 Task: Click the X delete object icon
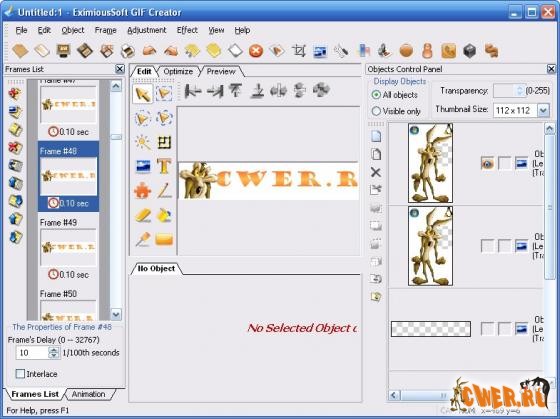tap(376, 172)
